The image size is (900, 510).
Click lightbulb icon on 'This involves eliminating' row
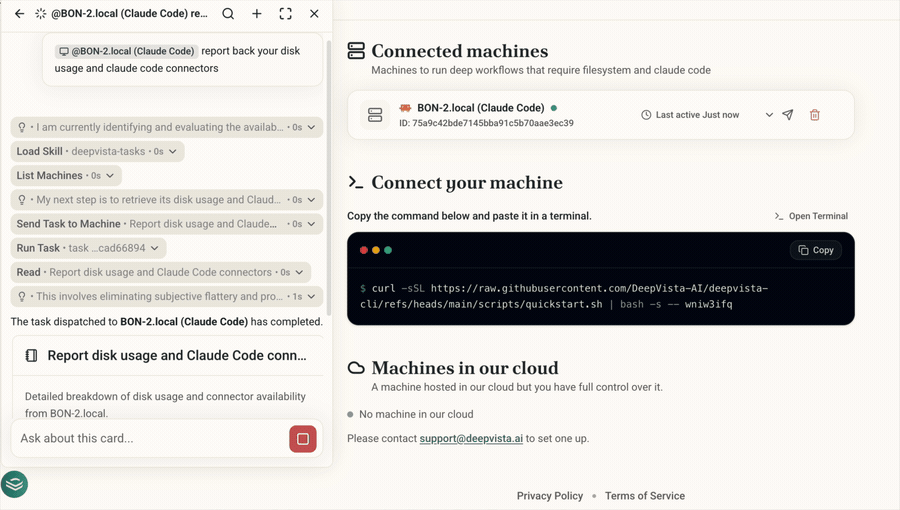pyautogui.click(x=22, y=297)
